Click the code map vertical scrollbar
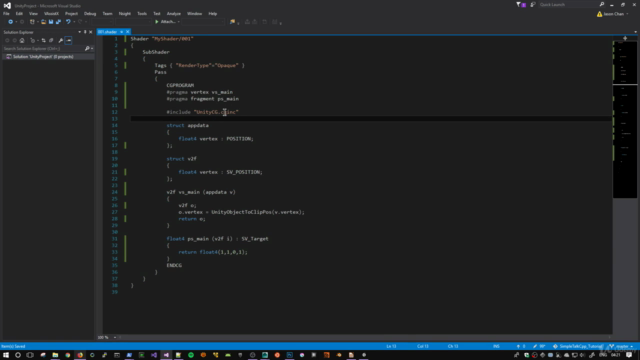The width and height of the screenshot is (640, 360). point(625,119)
